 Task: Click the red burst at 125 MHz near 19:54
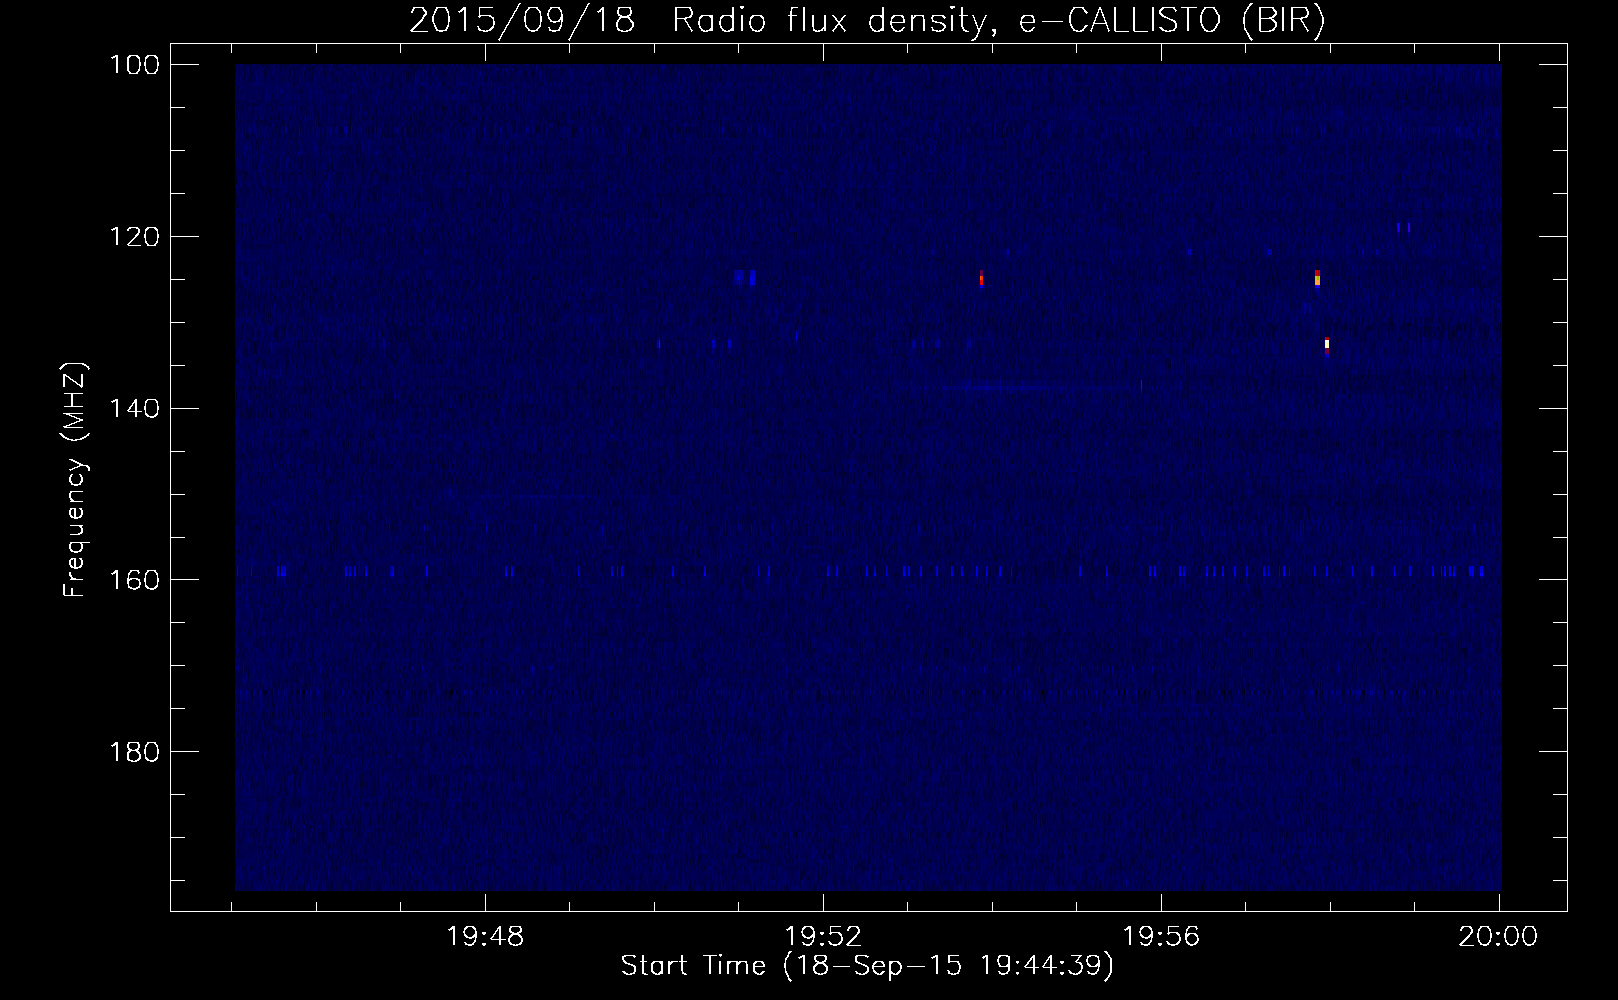click(982, 279)
